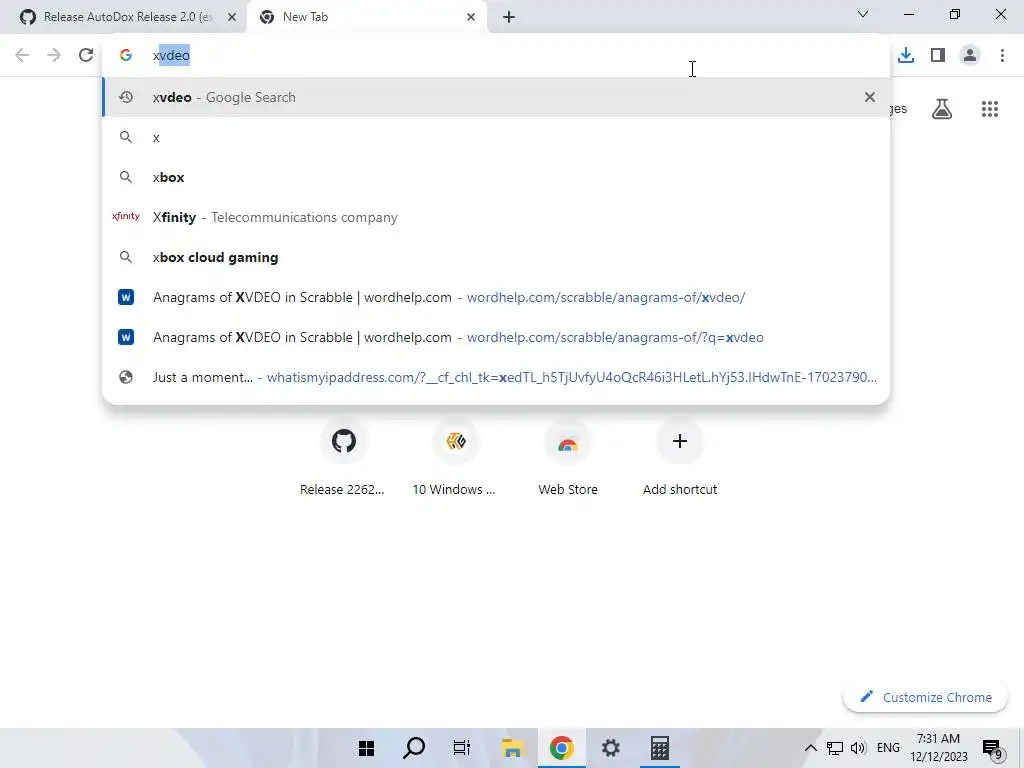Close the Release AutoDox tab
1024x768 pixels.
pos(232,17)
